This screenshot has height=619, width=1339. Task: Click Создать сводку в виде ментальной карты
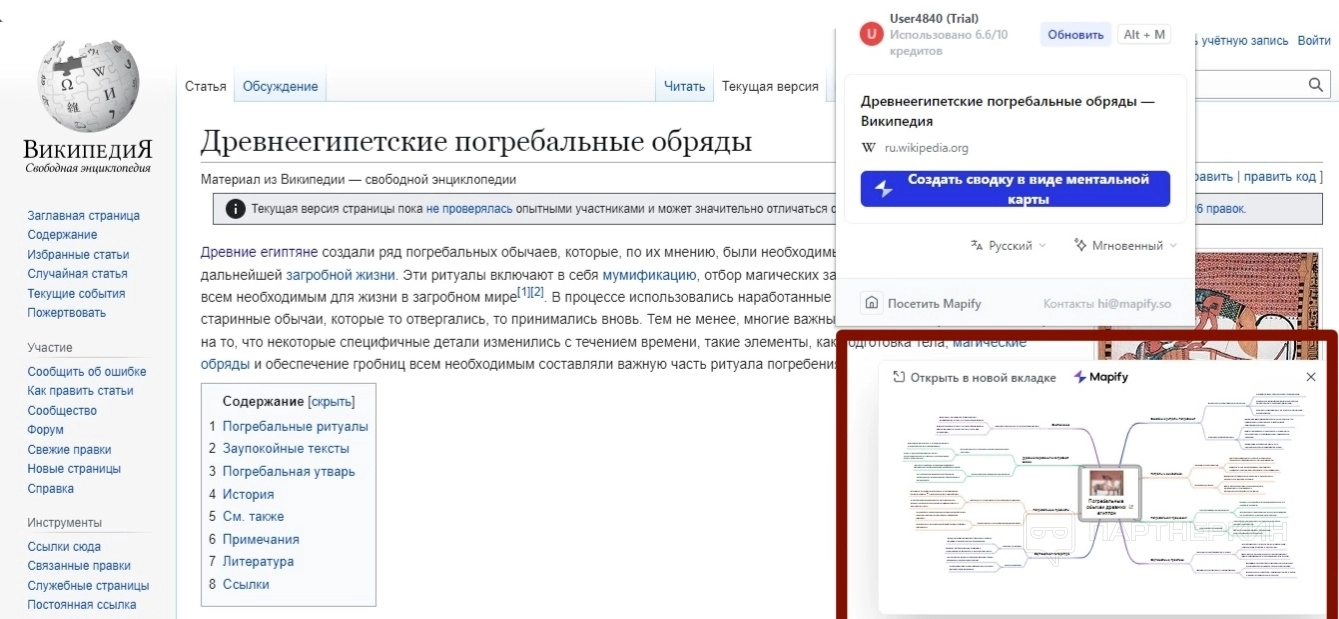click(x=1015, y=189)
